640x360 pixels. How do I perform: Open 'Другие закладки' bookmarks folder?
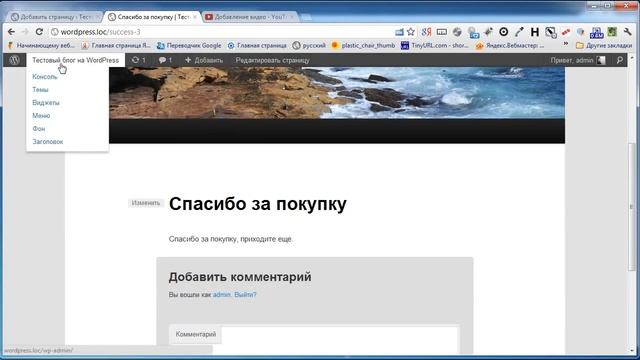603,45
